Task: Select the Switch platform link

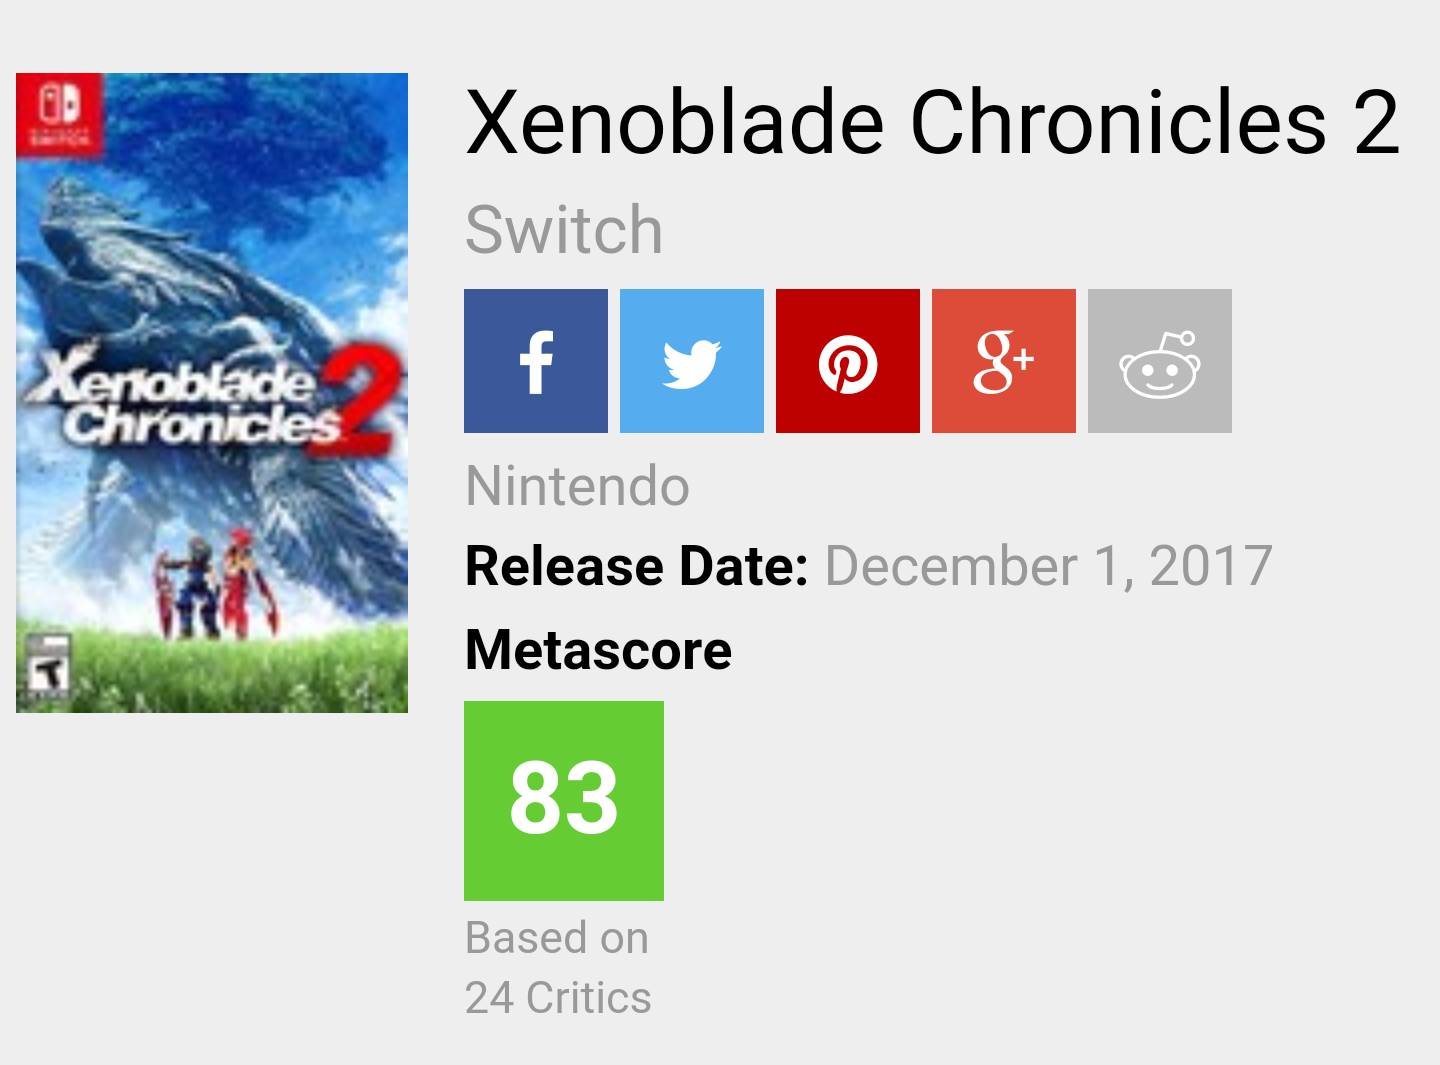Action: pyautogui.click(x=564, y=230)
